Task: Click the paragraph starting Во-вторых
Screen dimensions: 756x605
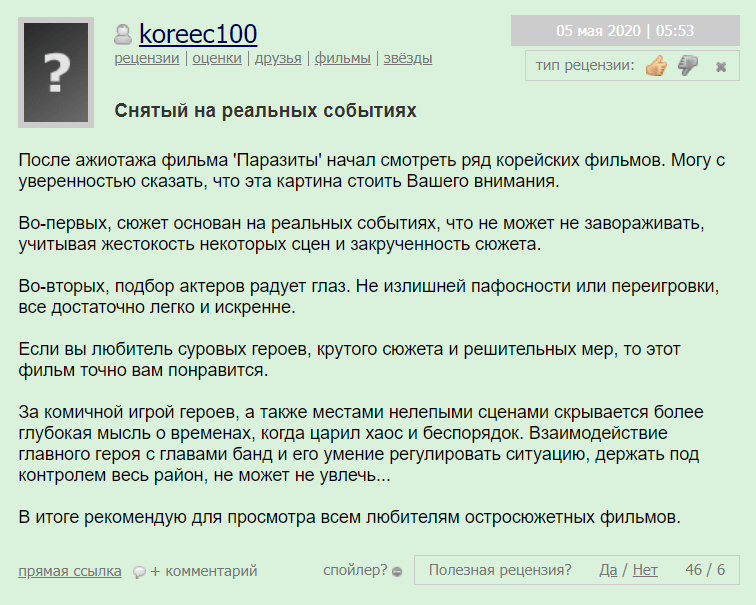Action: pos(369,296)
